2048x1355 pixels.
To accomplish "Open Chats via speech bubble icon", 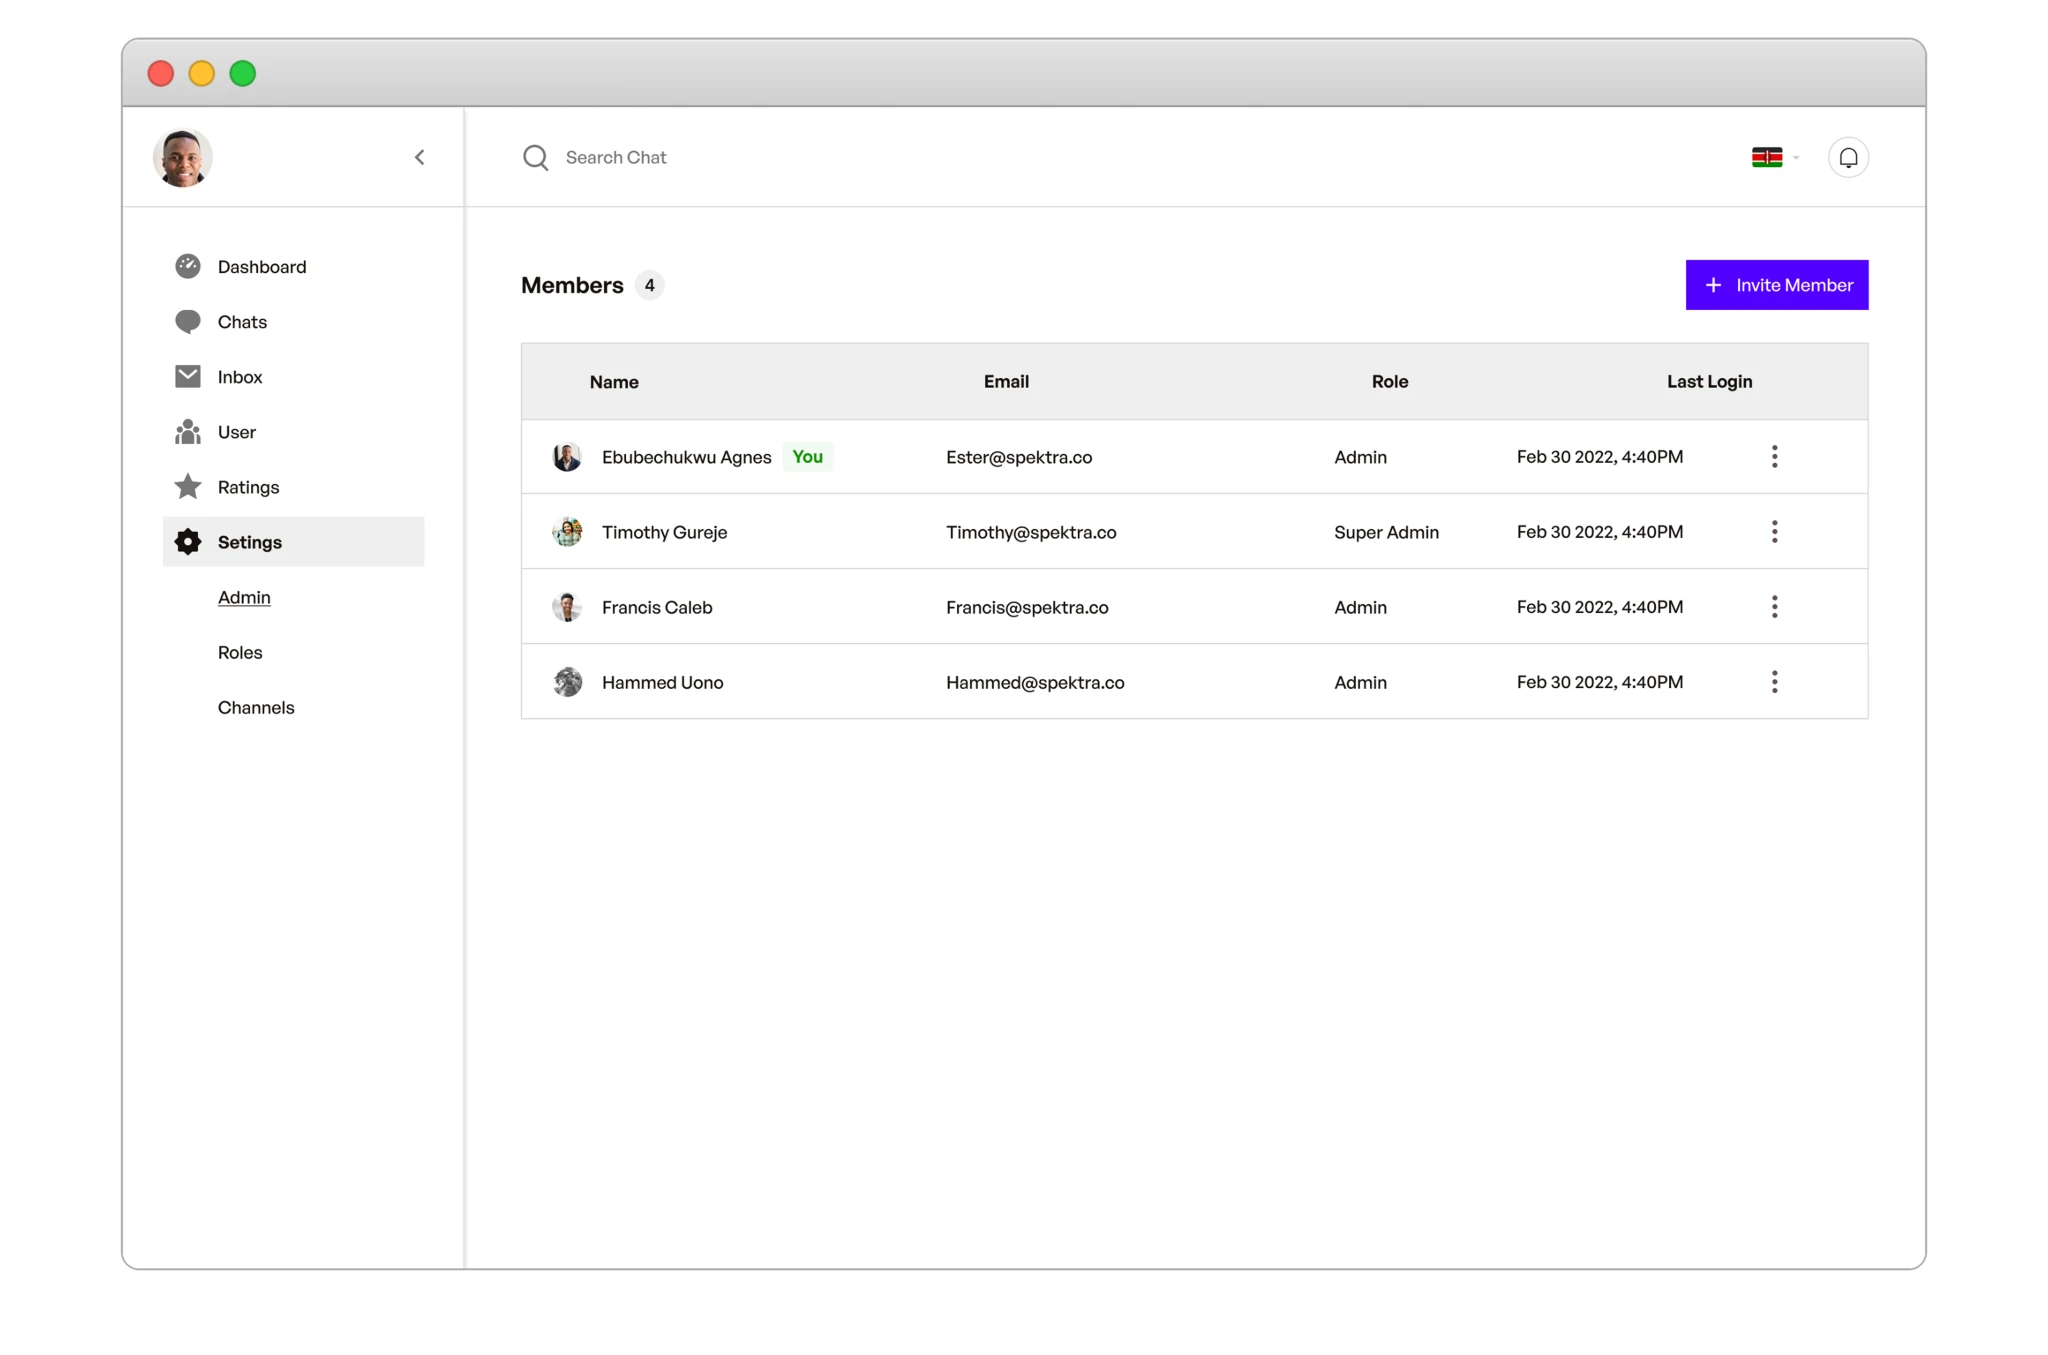I will [x=187, y=321].
